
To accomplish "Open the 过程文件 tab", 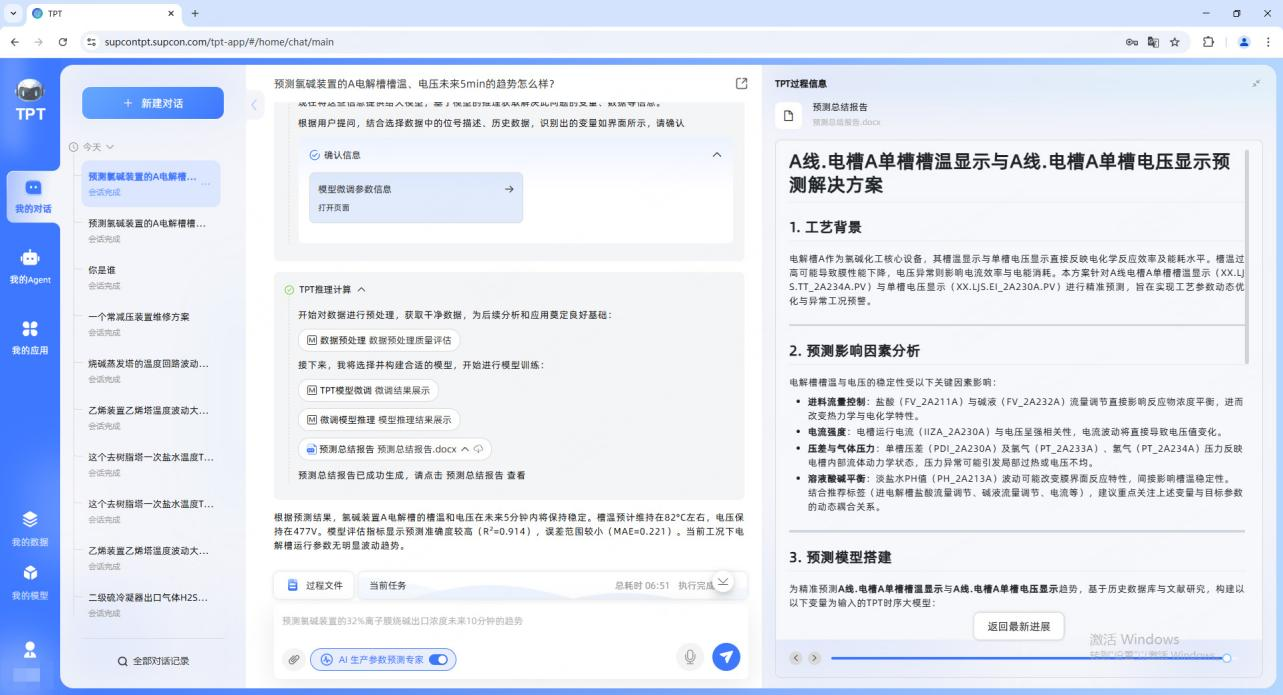I will click(x=315, y=585).
